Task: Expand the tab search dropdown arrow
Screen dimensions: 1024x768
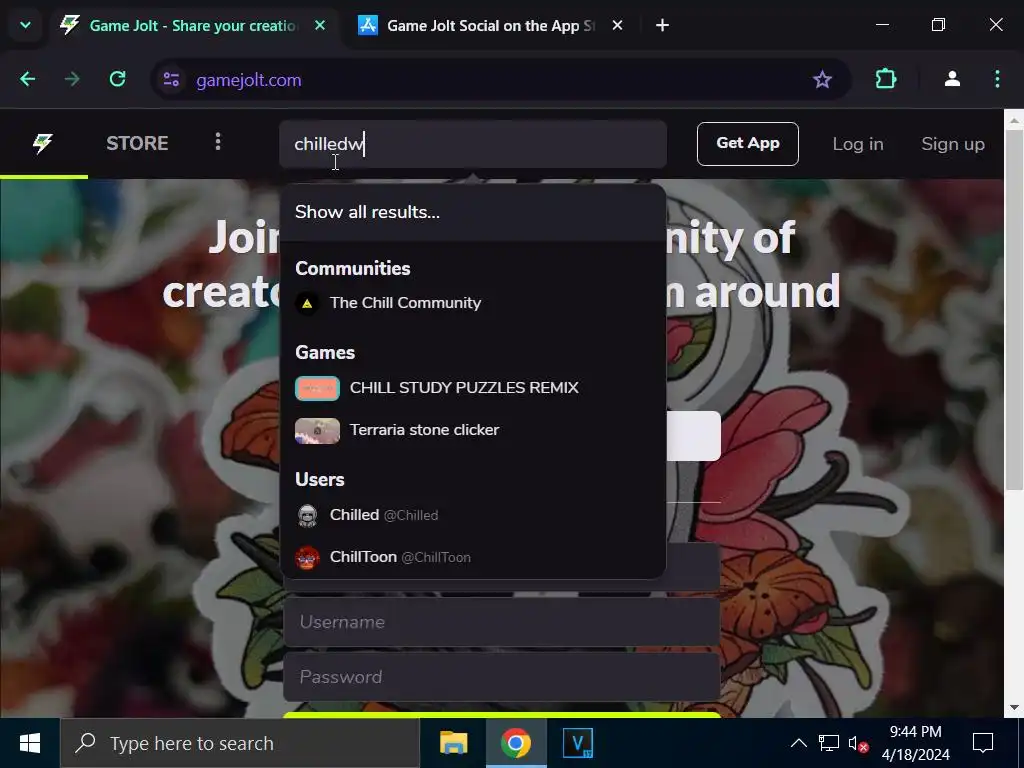Action: point(25,25)
